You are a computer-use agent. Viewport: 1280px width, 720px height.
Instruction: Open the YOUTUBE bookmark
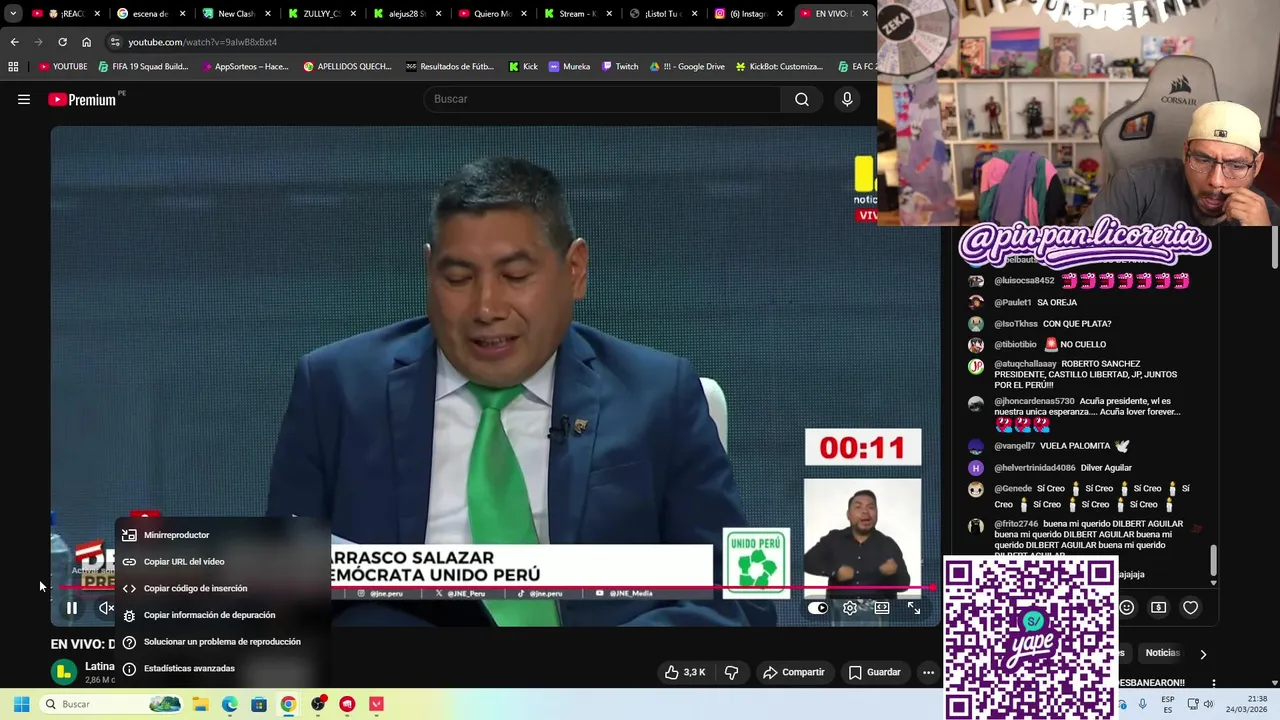click(63, 67)
